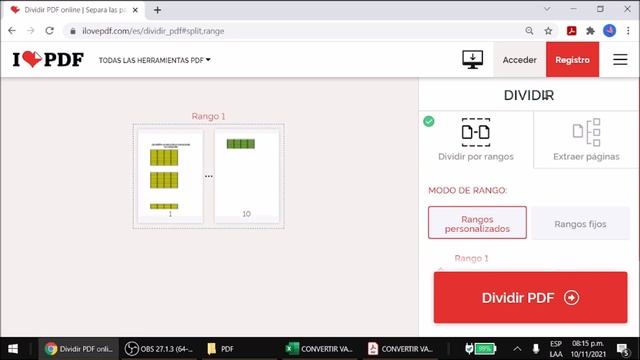Select Extraer páginas mode
The image size is (640, 360).
click(586, 140)
